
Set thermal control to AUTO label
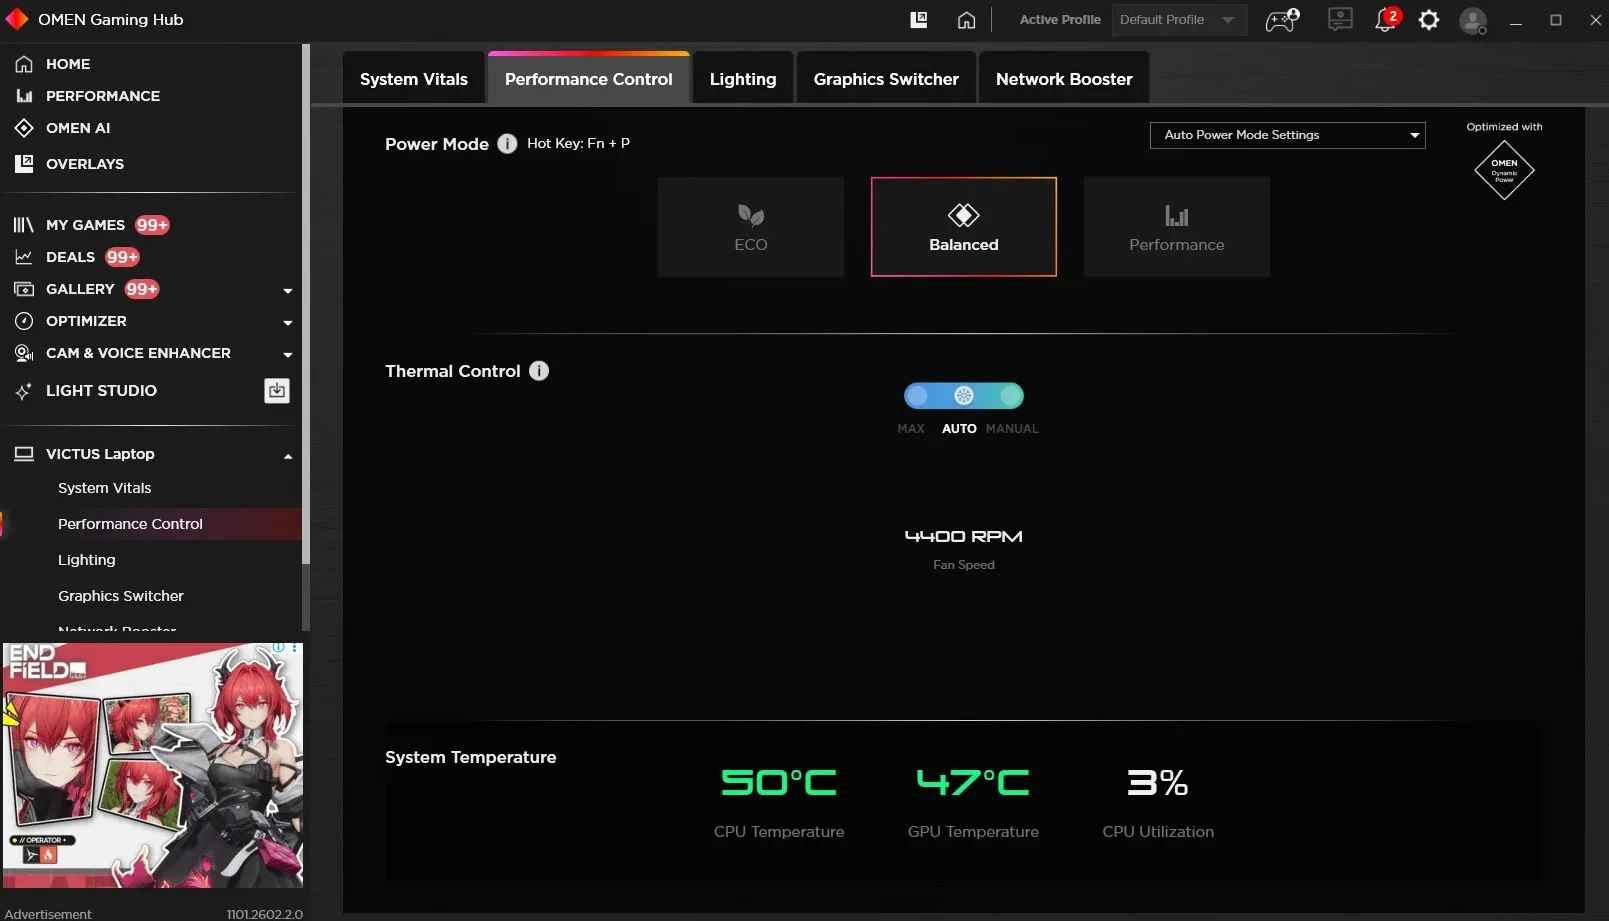(959, 429)
